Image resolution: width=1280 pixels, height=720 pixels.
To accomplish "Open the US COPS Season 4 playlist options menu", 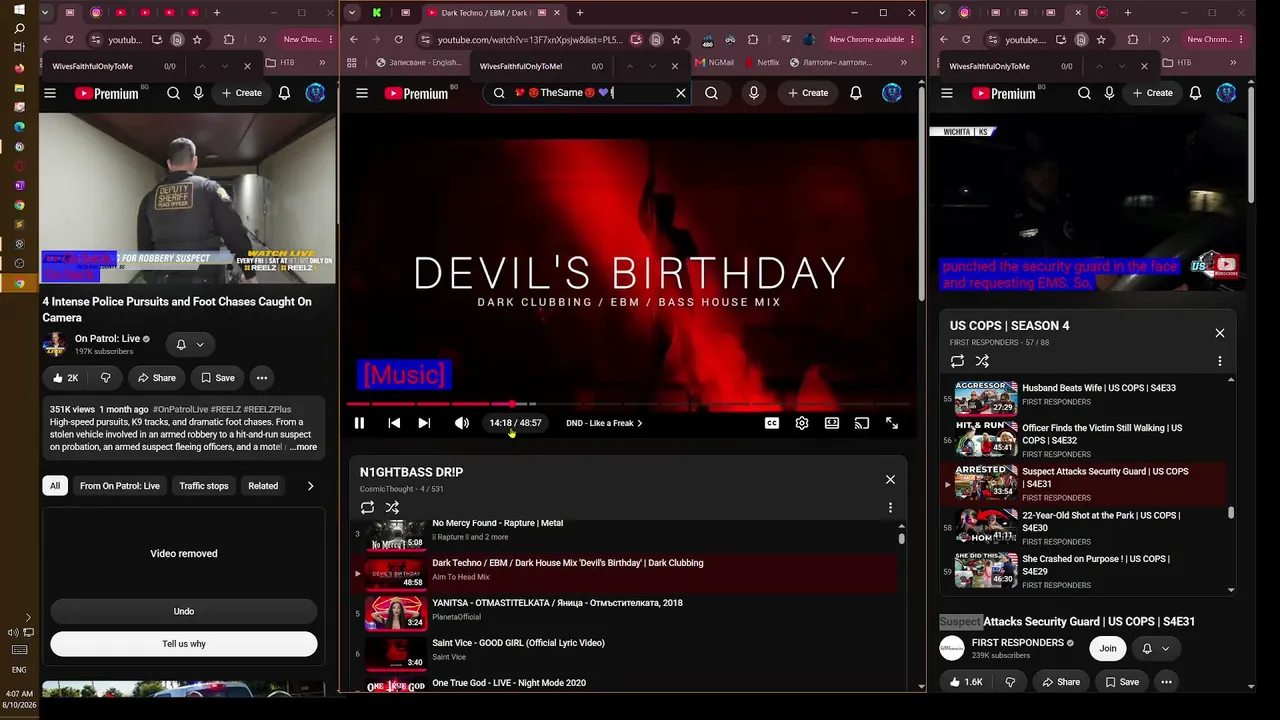I will (1220, 361).
